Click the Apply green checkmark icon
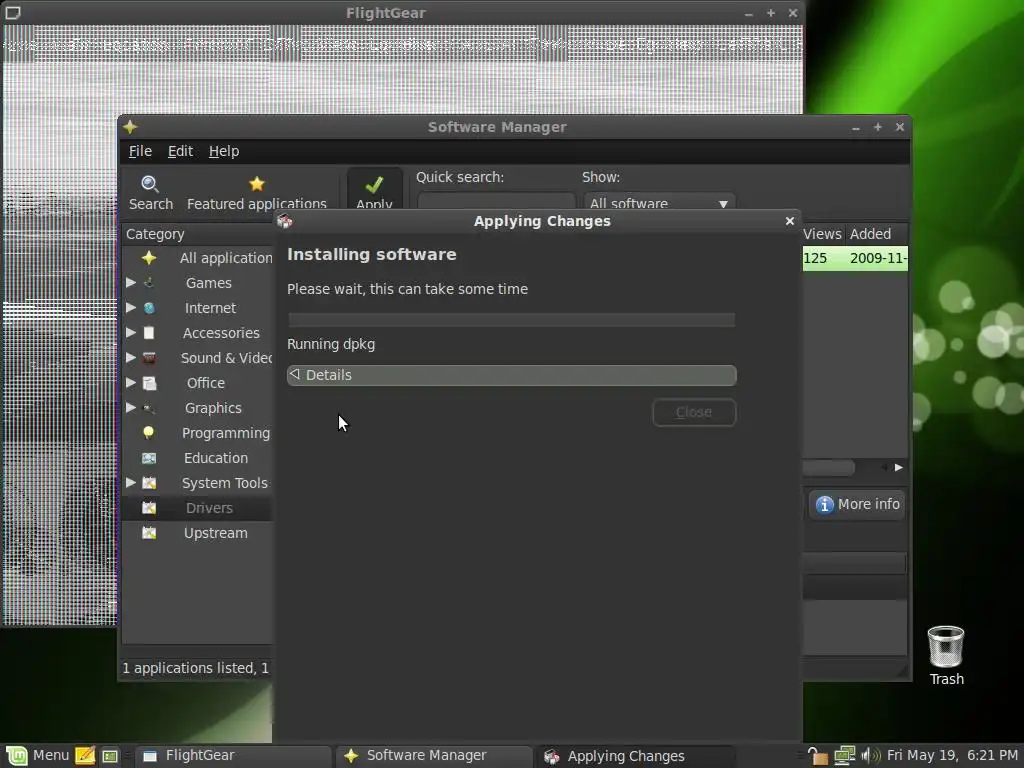Screen dimensions: 1024x768 (x=374, y=185)
